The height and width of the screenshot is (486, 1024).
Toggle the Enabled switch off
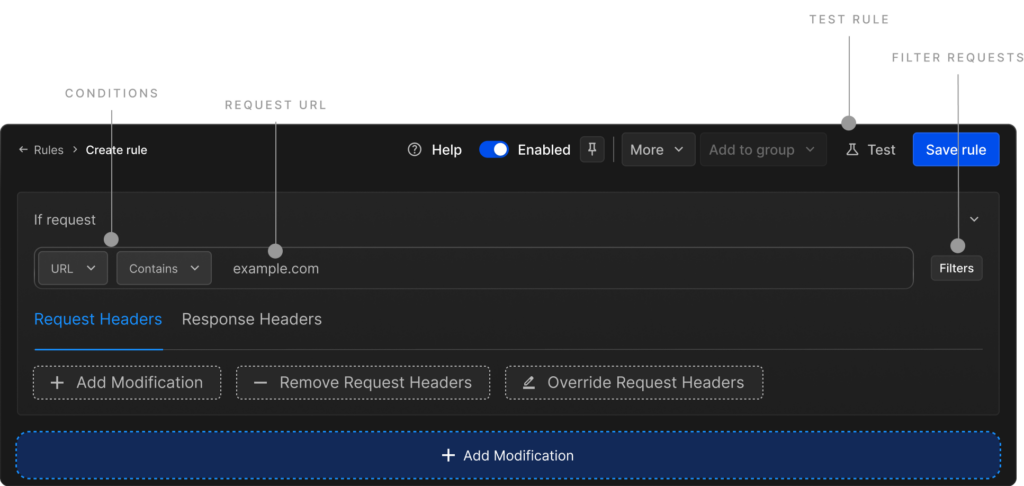[494, 150]
